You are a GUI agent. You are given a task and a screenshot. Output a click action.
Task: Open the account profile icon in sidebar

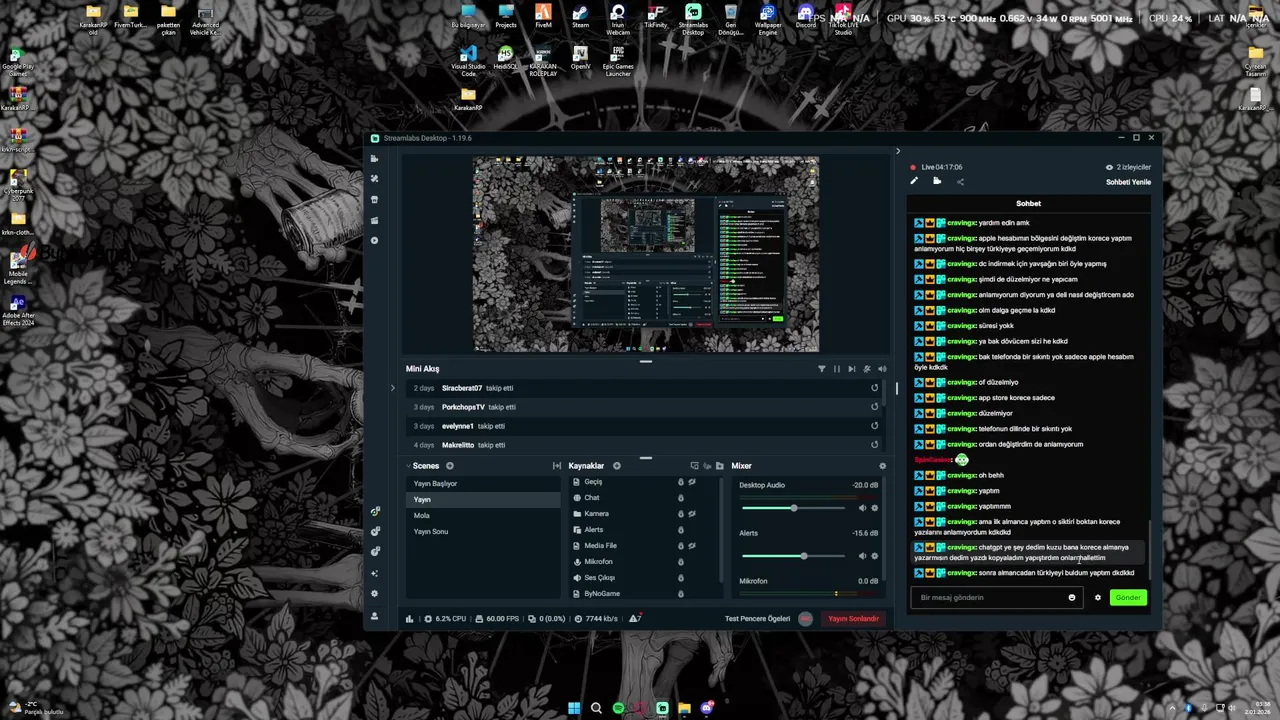[375, 616]
